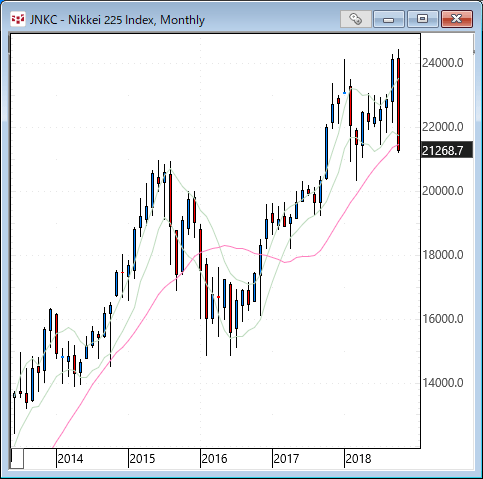Close the JNKC chart window
This screenshot has width=483, height=479.
pyautogui.click(x=457, y=19)
